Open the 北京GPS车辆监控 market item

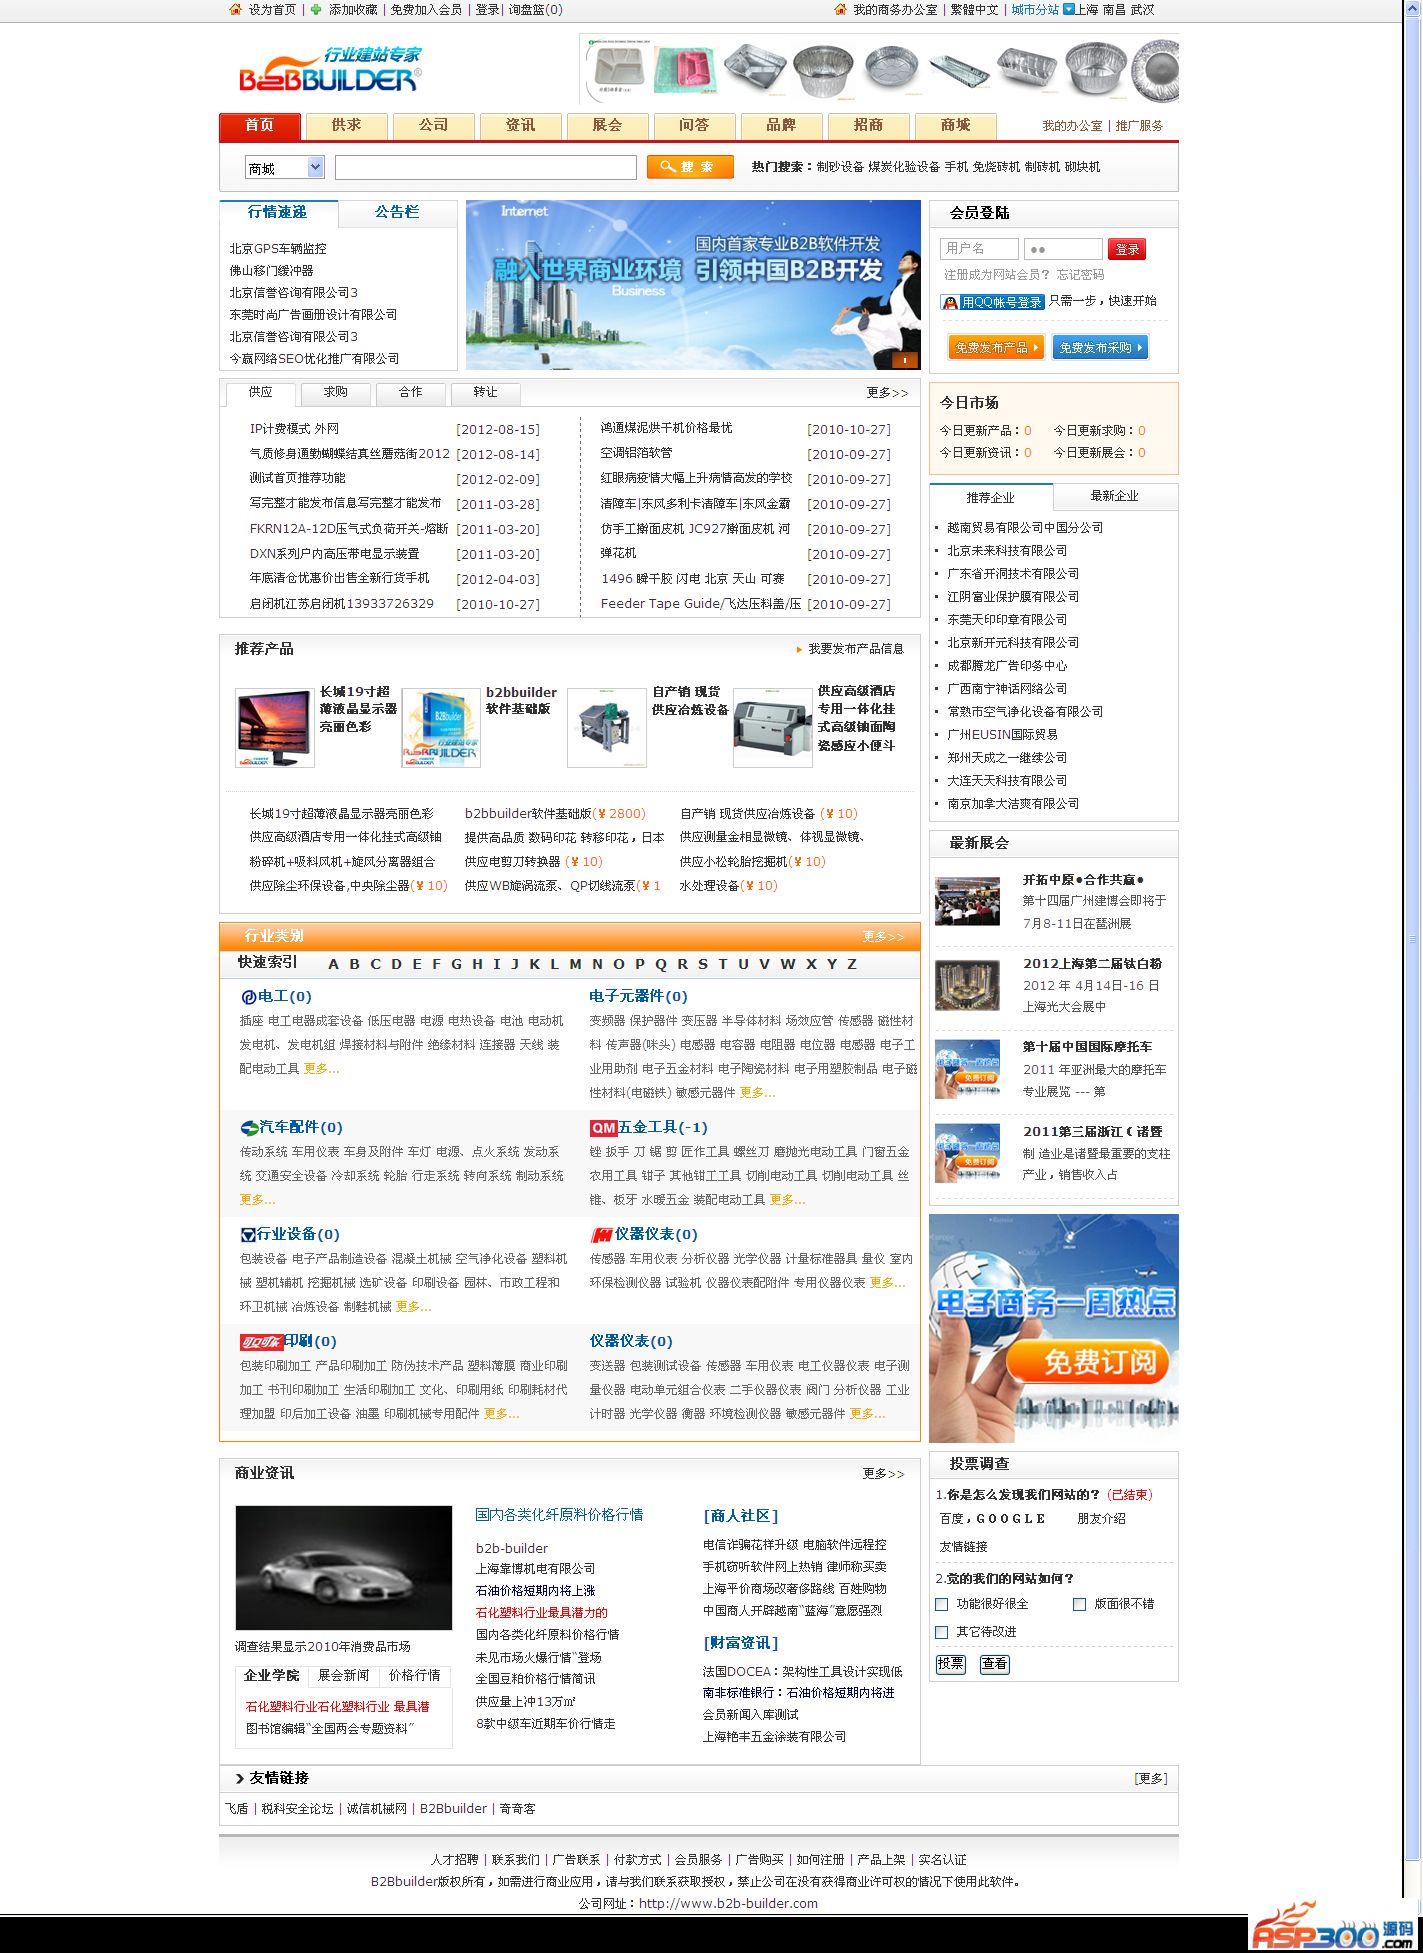pyautogui.click(x=278, y=249)
